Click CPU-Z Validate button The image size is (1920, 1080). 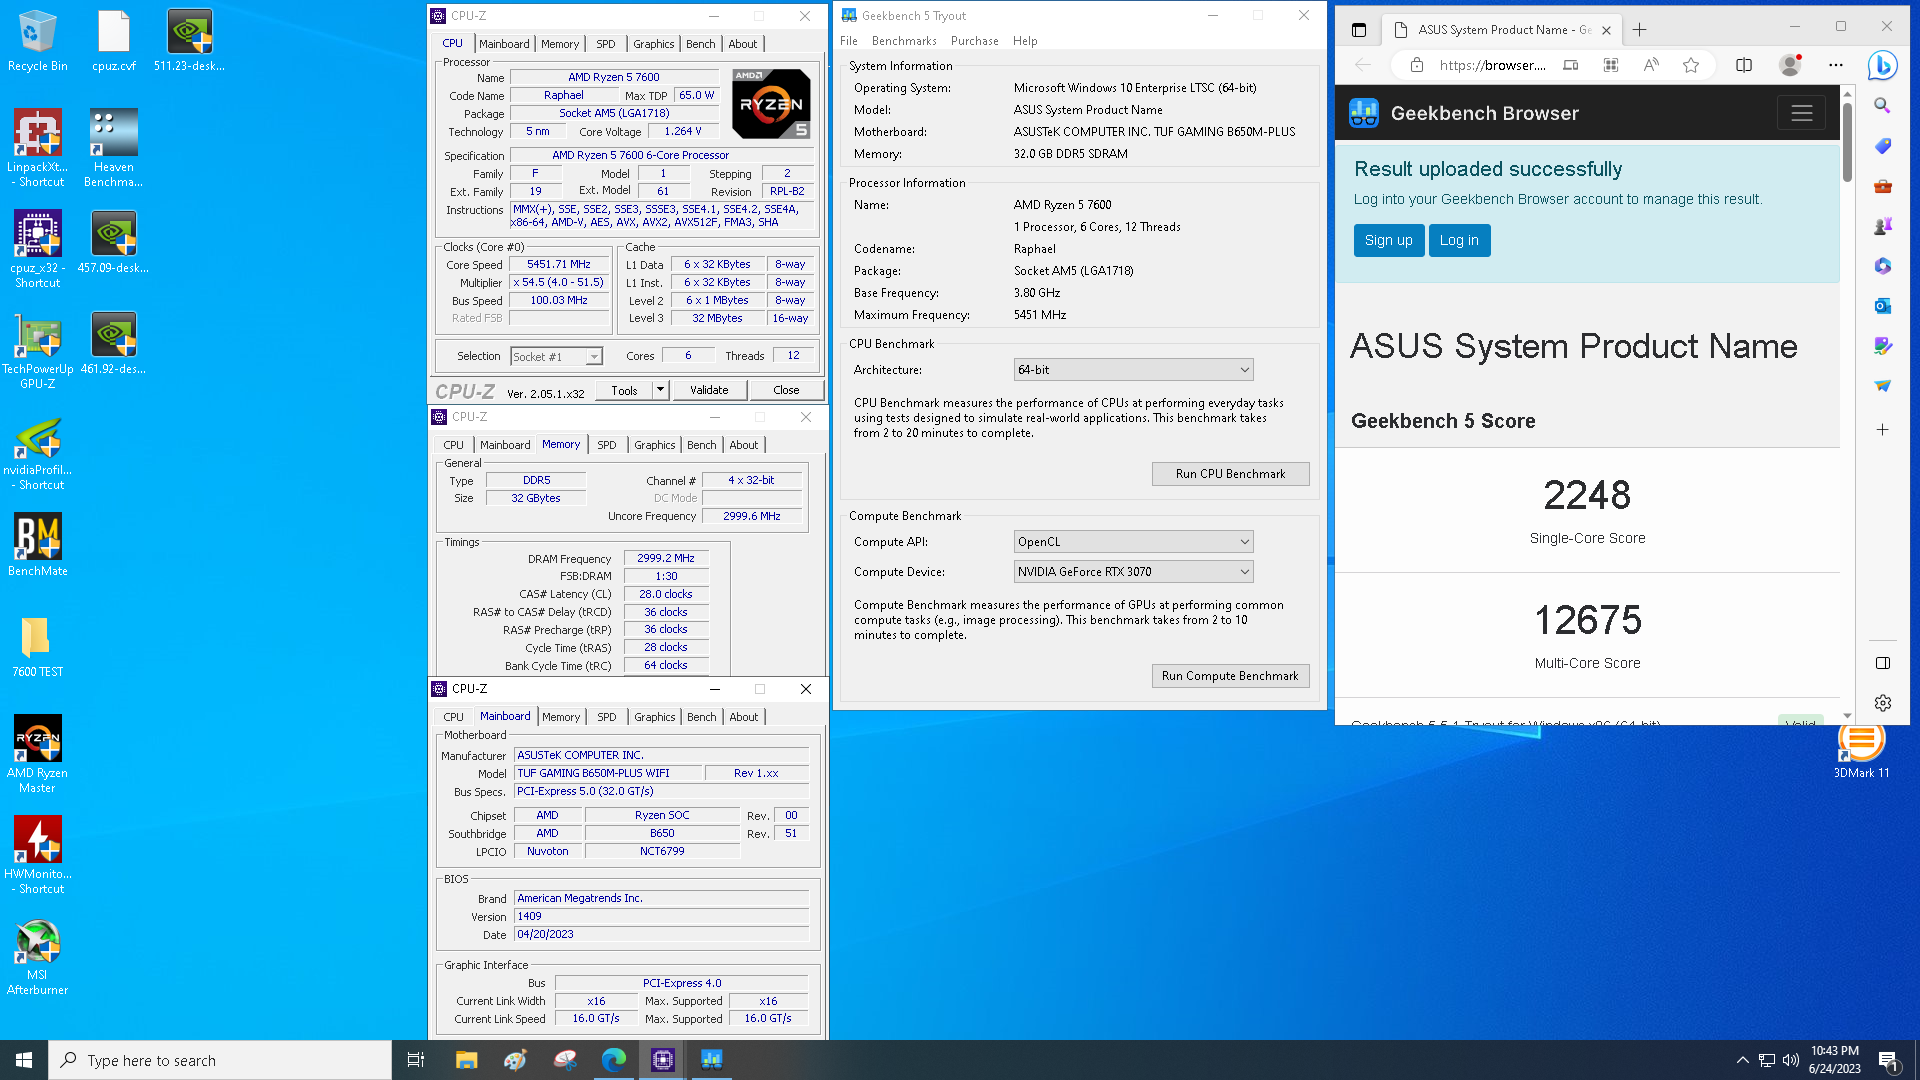(x=709, y=390)
